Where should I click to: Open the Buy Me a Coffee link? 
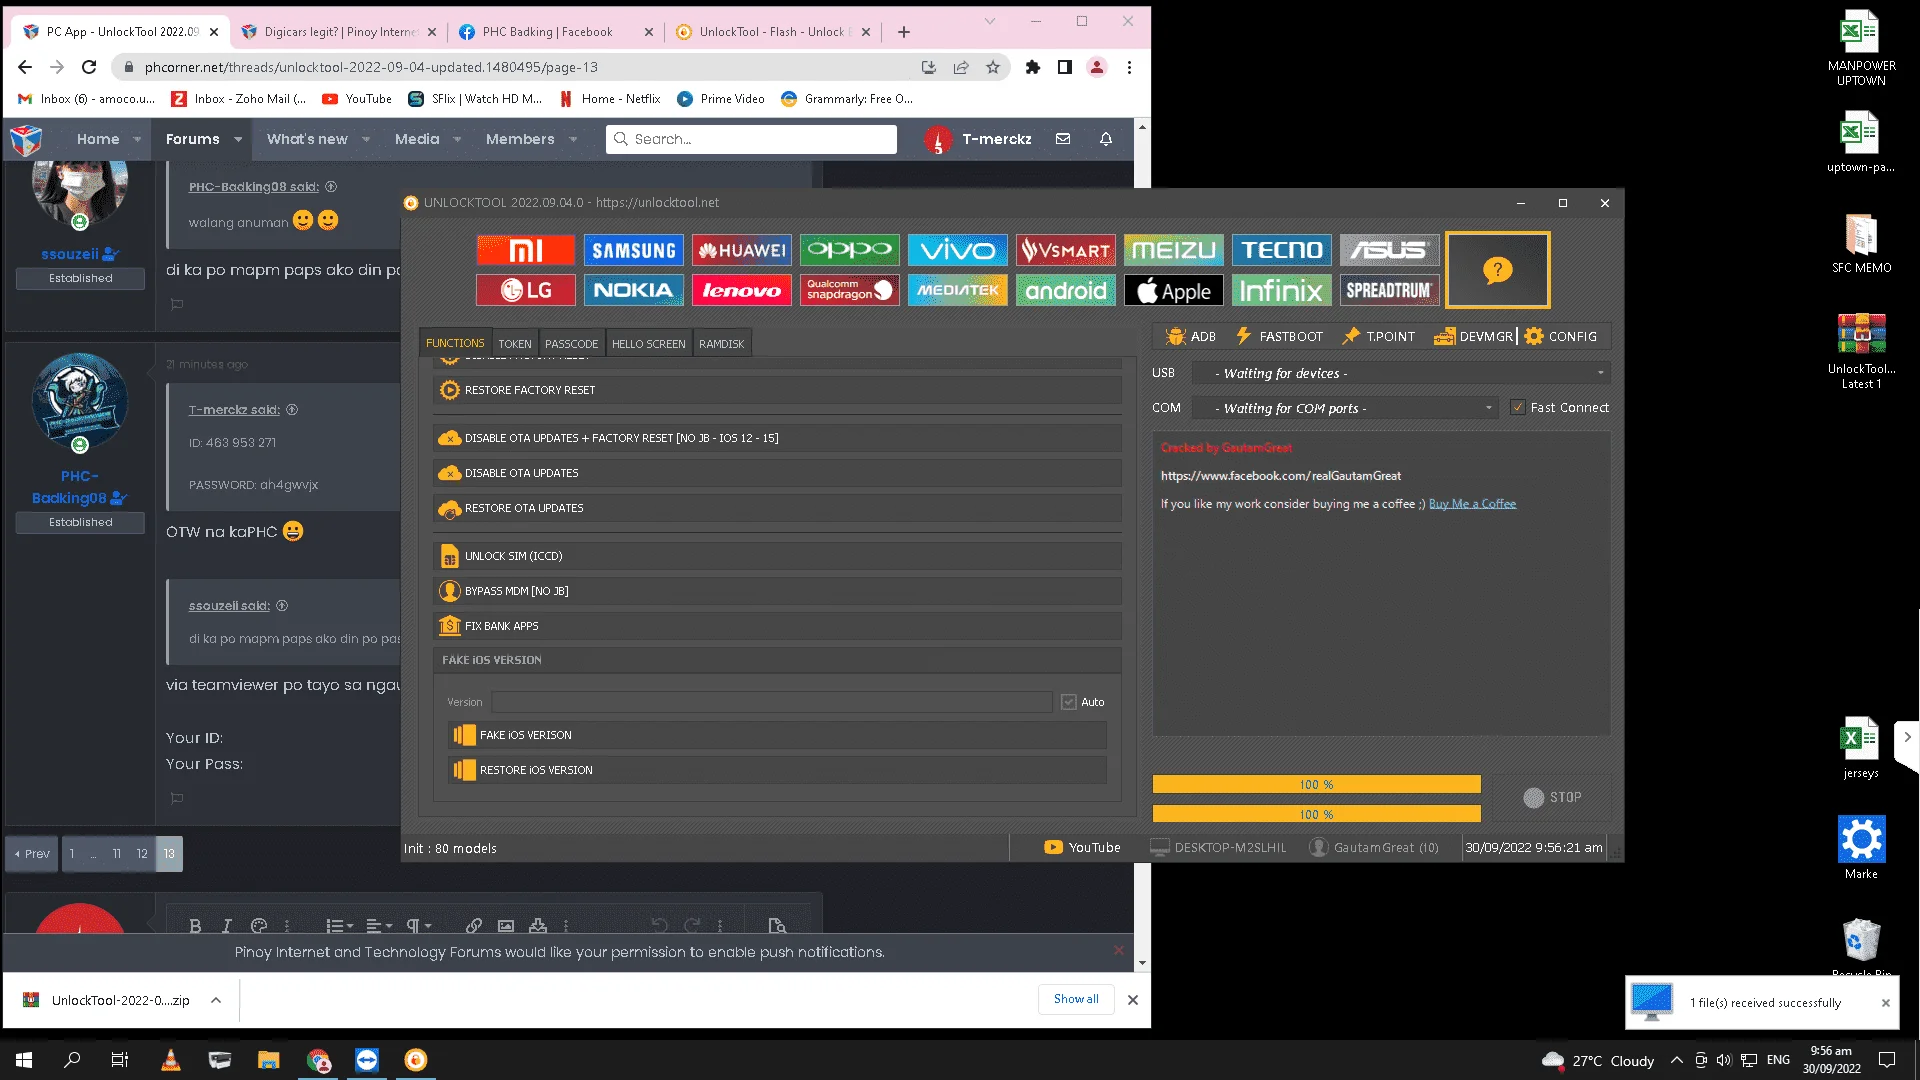[1472, 504]
